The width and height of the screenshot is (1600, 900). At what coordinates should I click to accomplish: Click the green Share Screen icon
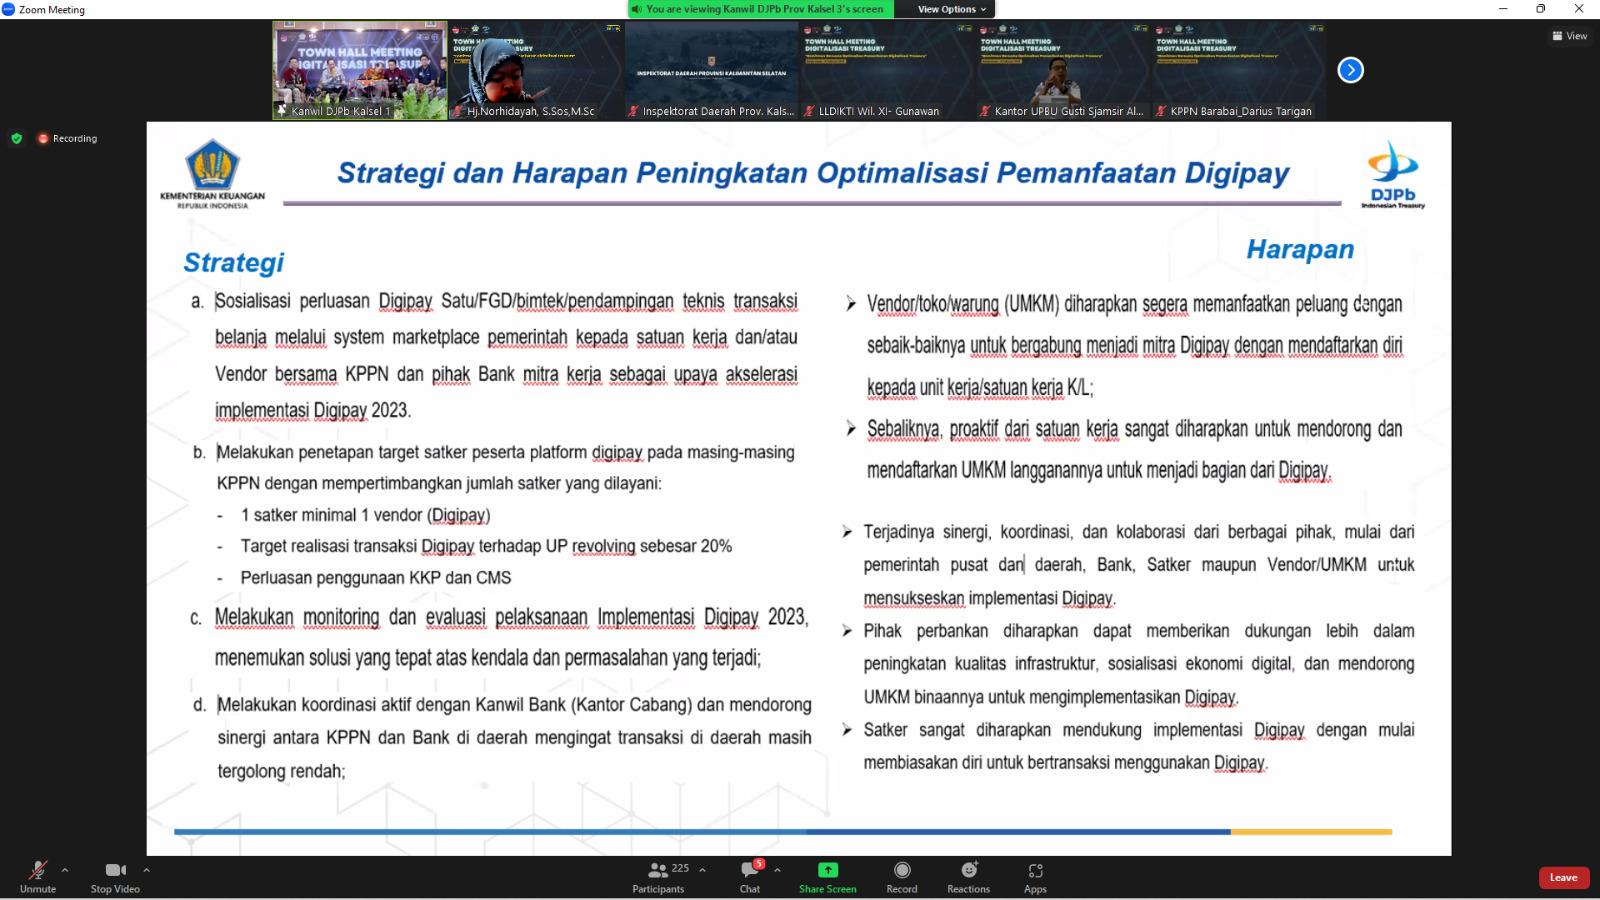point(827,871)
